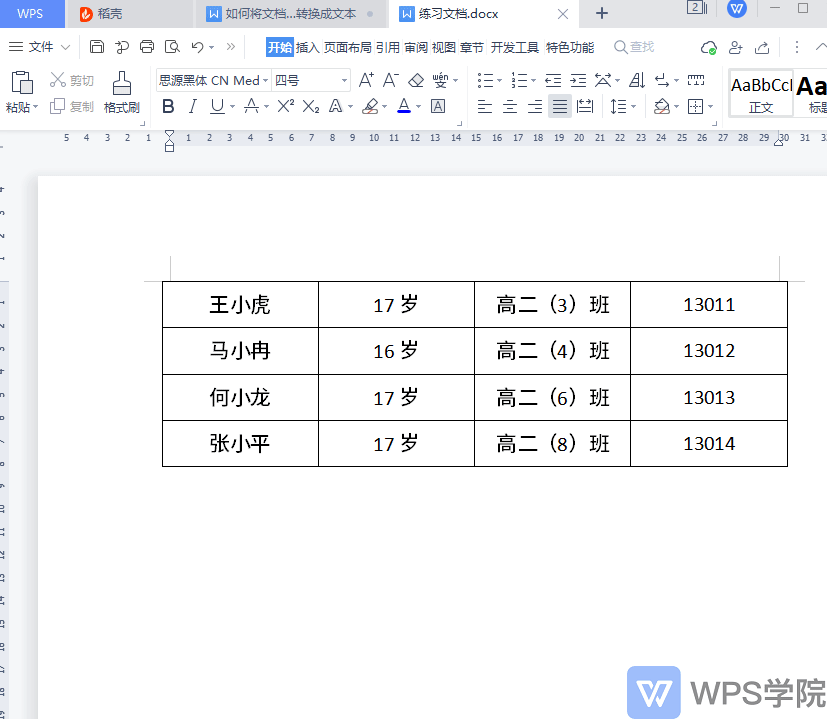Screen dimensions: 827x719
Task: Toggle the character border A icon
Action: 438,107
